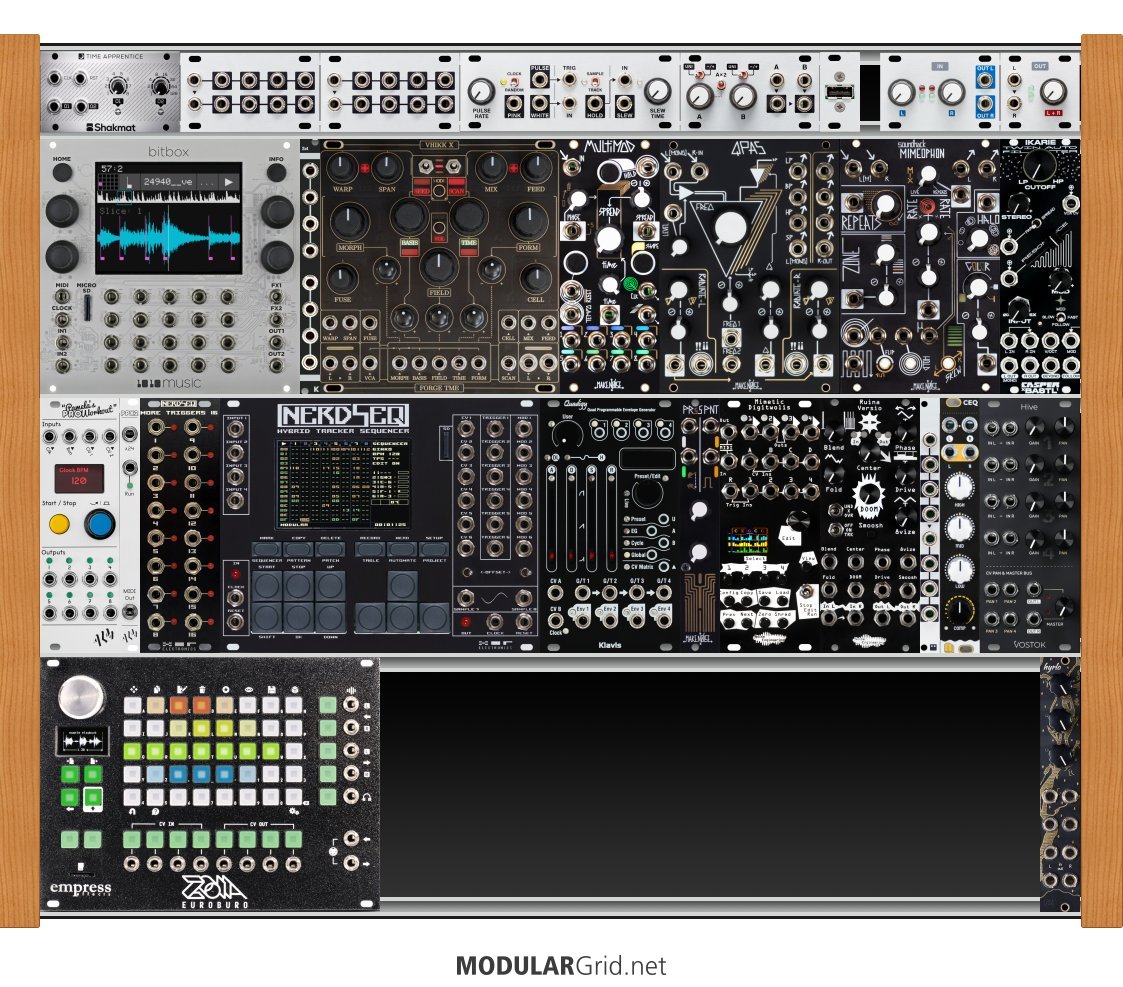Click the blue knob on Pamela's PRO Workout
1123x987 pixels.
(x=100, y=525)
